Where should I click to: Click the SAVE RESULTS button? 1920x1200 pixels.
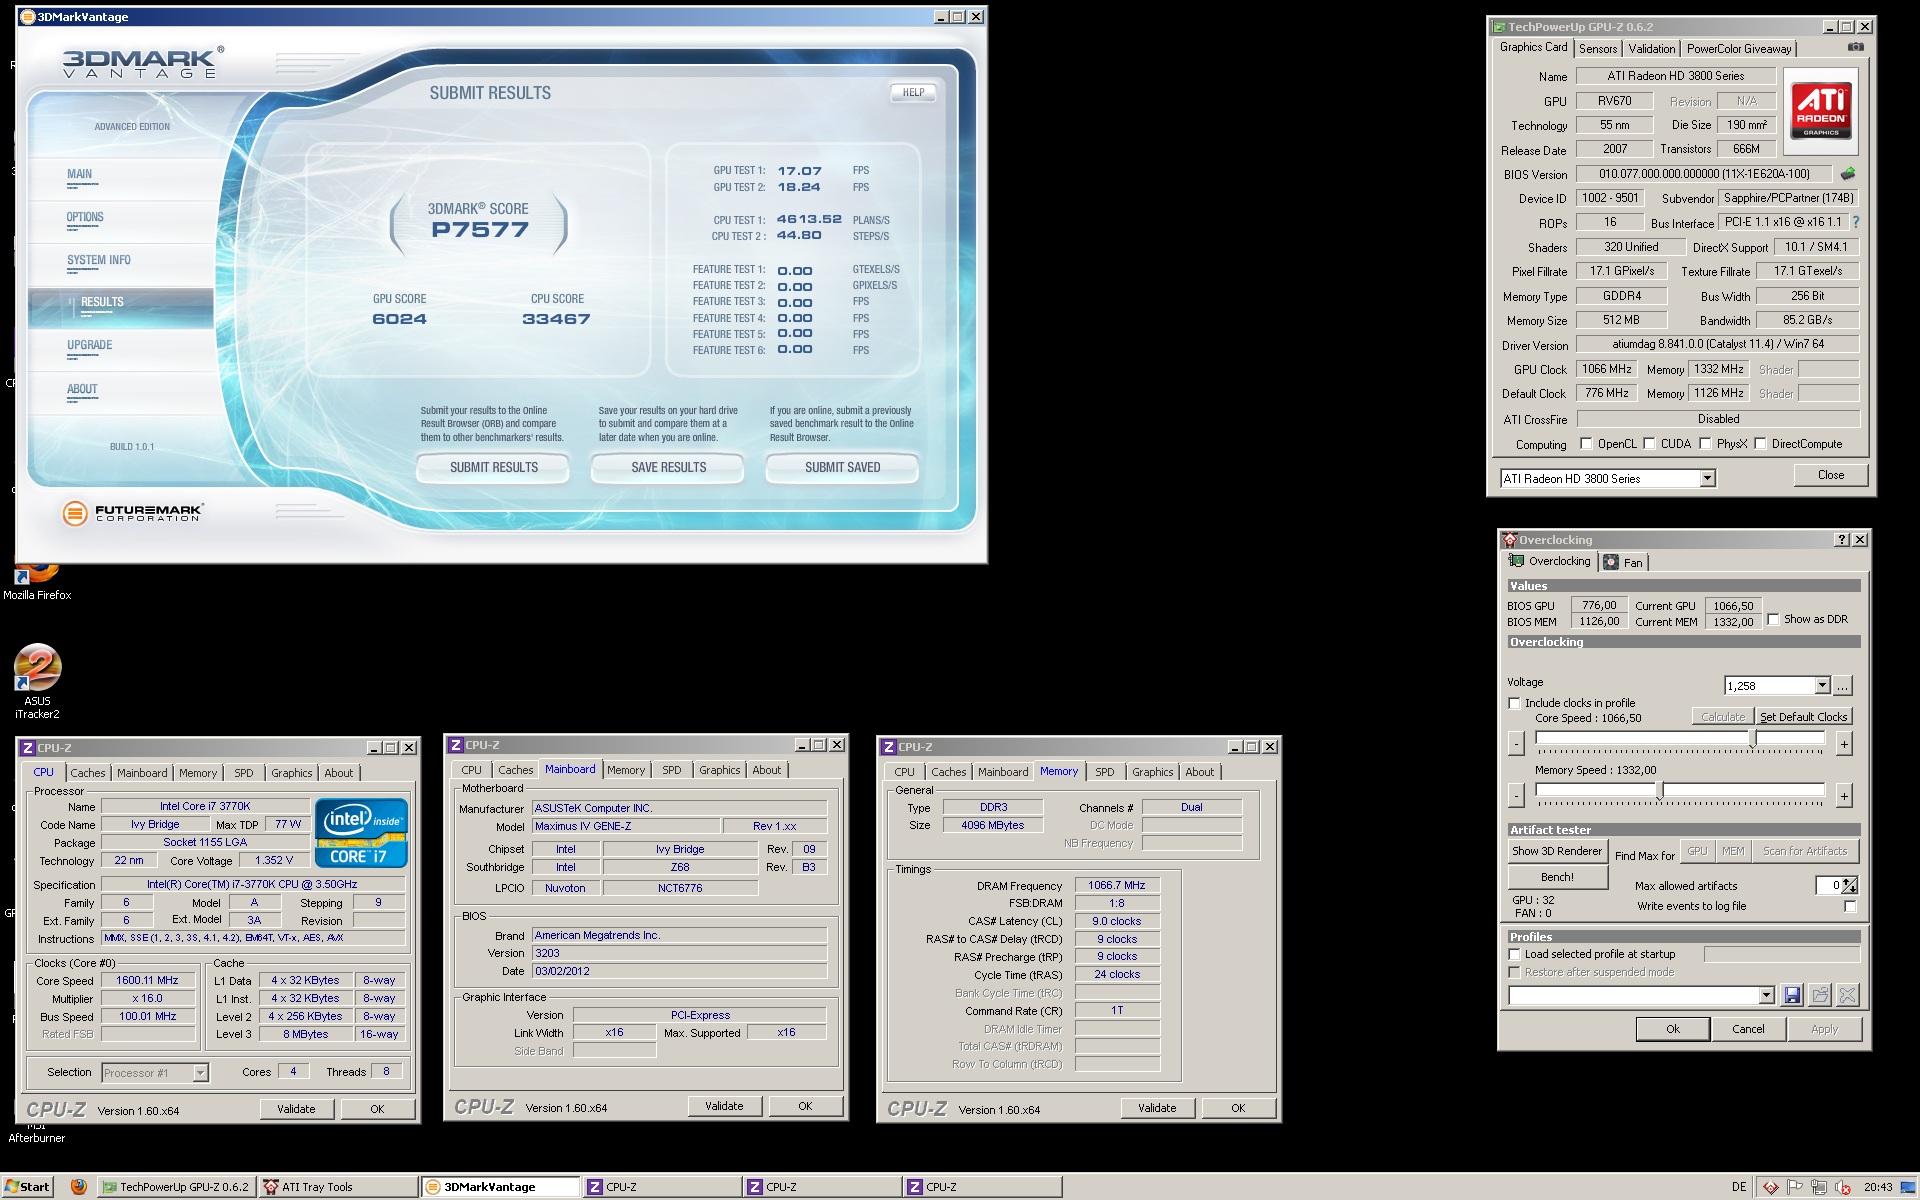668,467
